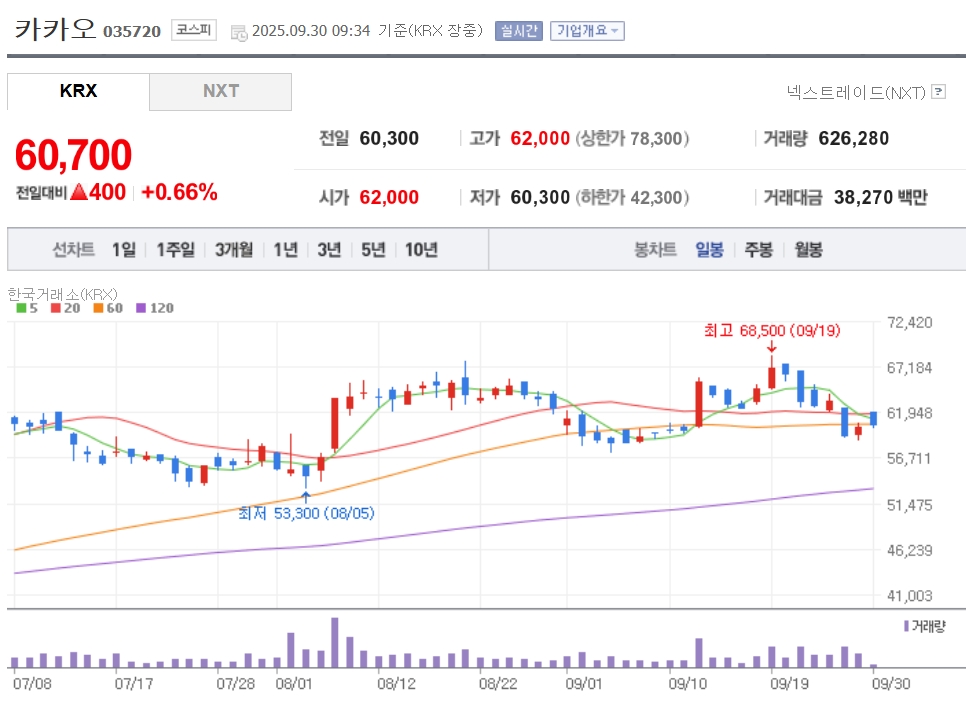This screenshot has height=713, width=966.
Task: Click the 코스피 market badge
Action: [193, 30]
